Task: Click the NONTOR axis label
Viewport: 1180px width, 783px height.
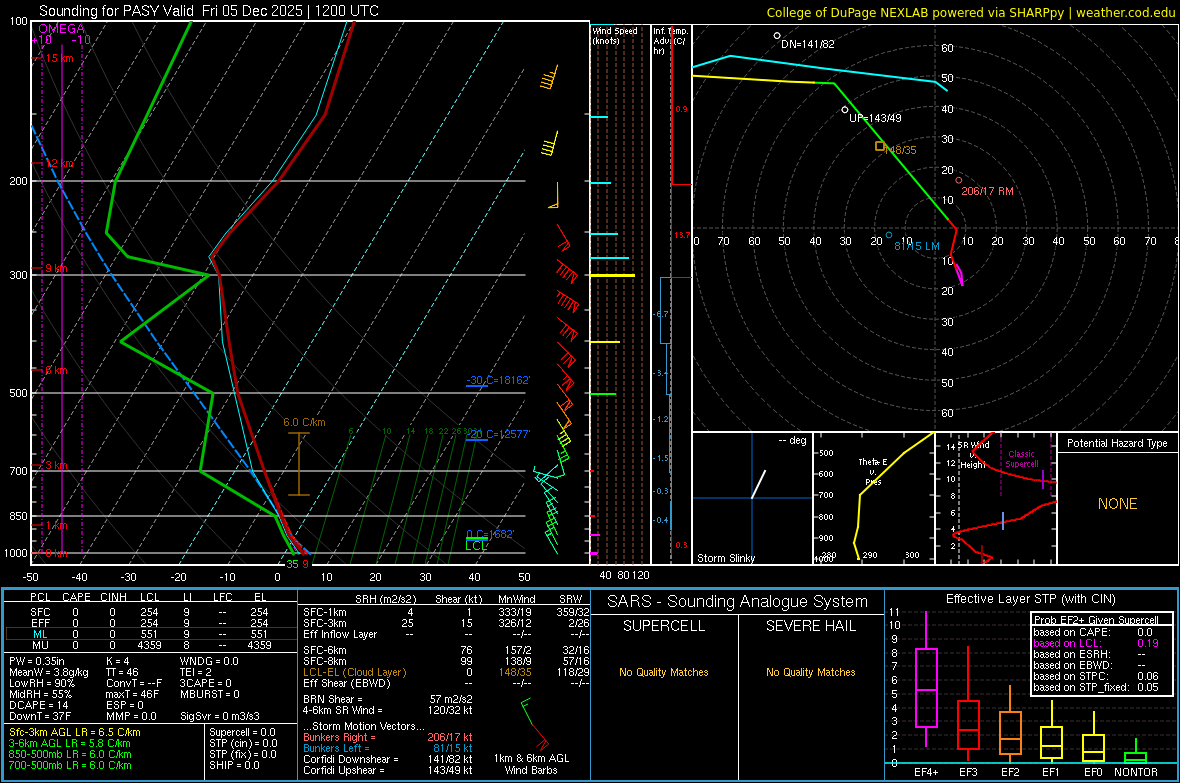Action: click(1136, 772)
